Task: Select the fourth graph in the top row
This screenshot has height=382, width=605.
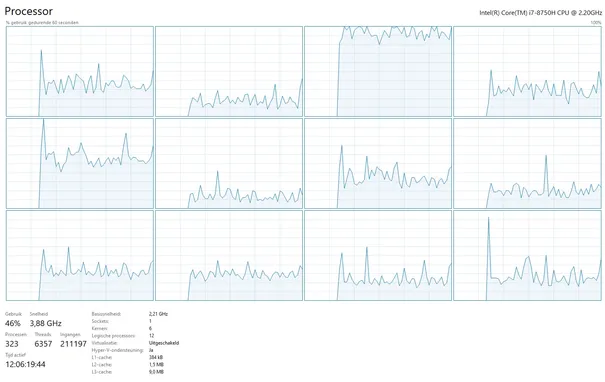Action: [x=527, y=71]
